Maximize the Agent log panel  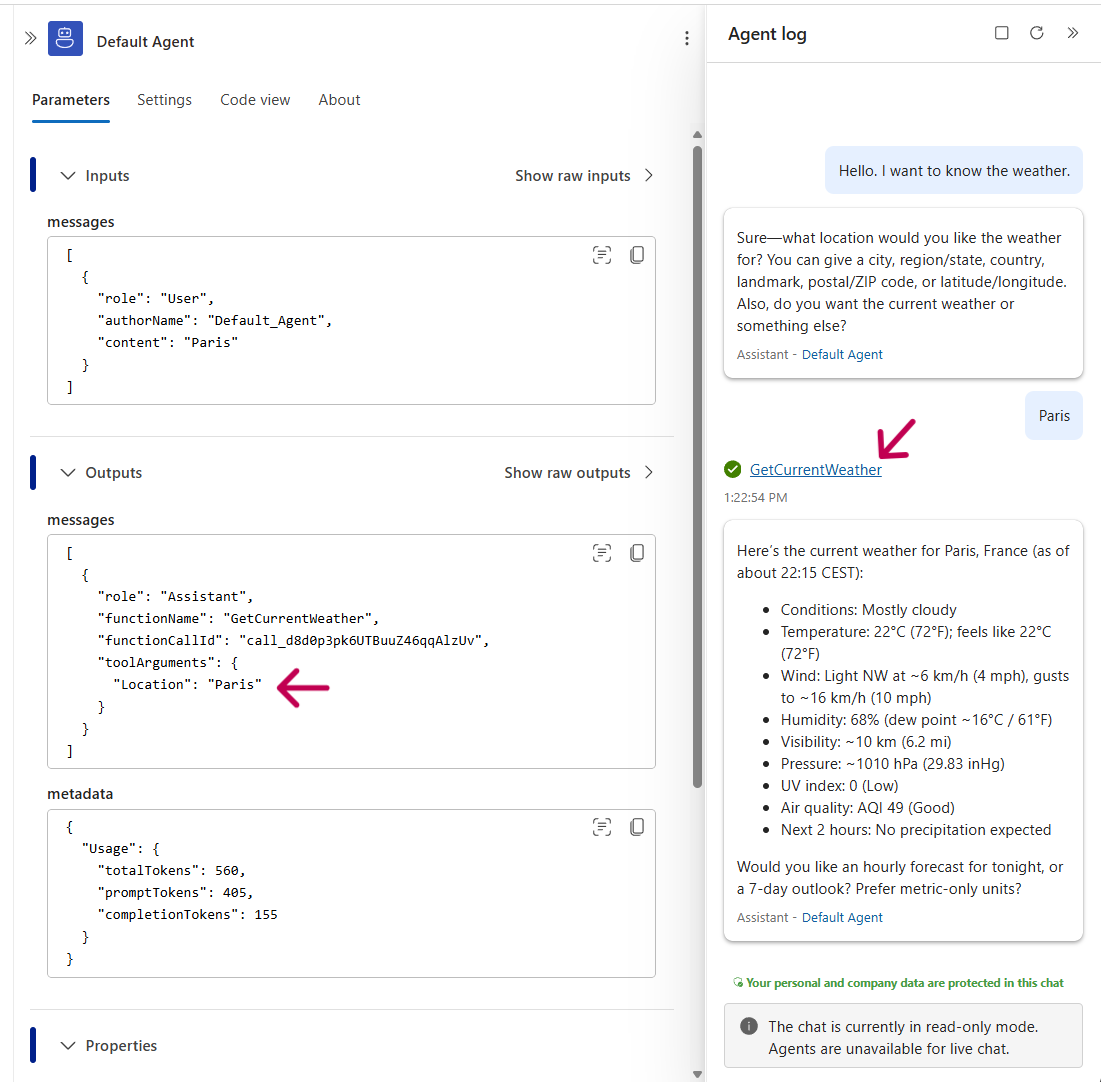click(x=1001, y=33)
